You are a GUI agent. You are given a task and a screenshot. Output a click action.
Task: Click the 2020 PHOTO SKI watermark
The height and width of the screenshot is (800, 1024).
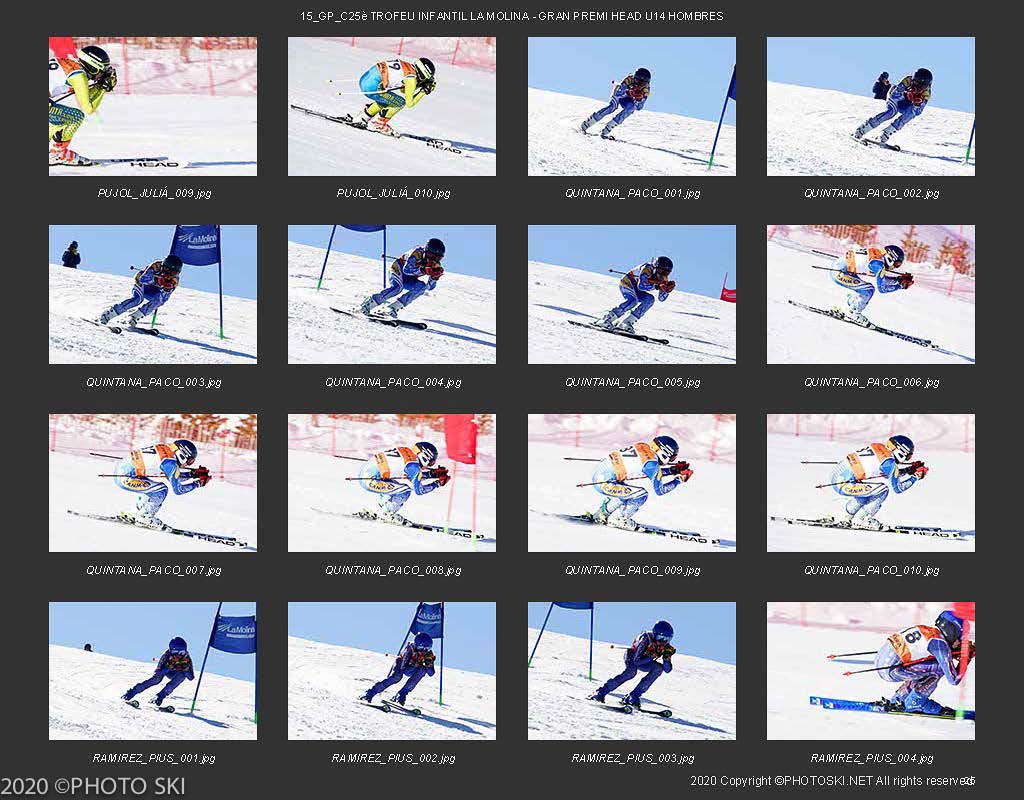[93, 786]
